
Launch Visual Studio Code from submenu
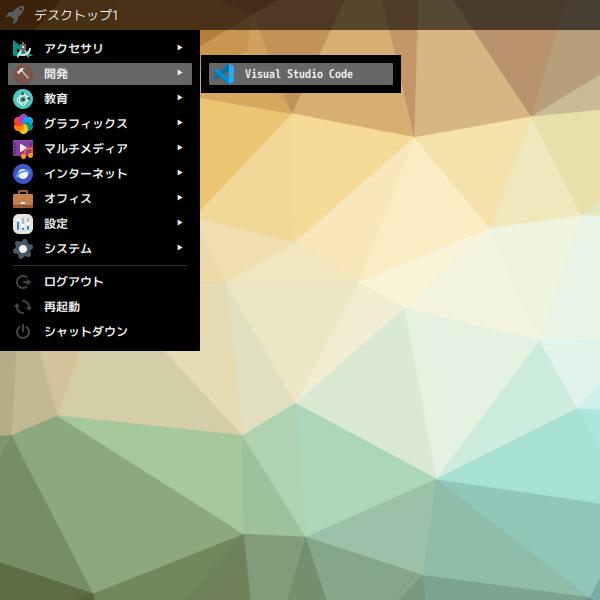pos(301,74)
